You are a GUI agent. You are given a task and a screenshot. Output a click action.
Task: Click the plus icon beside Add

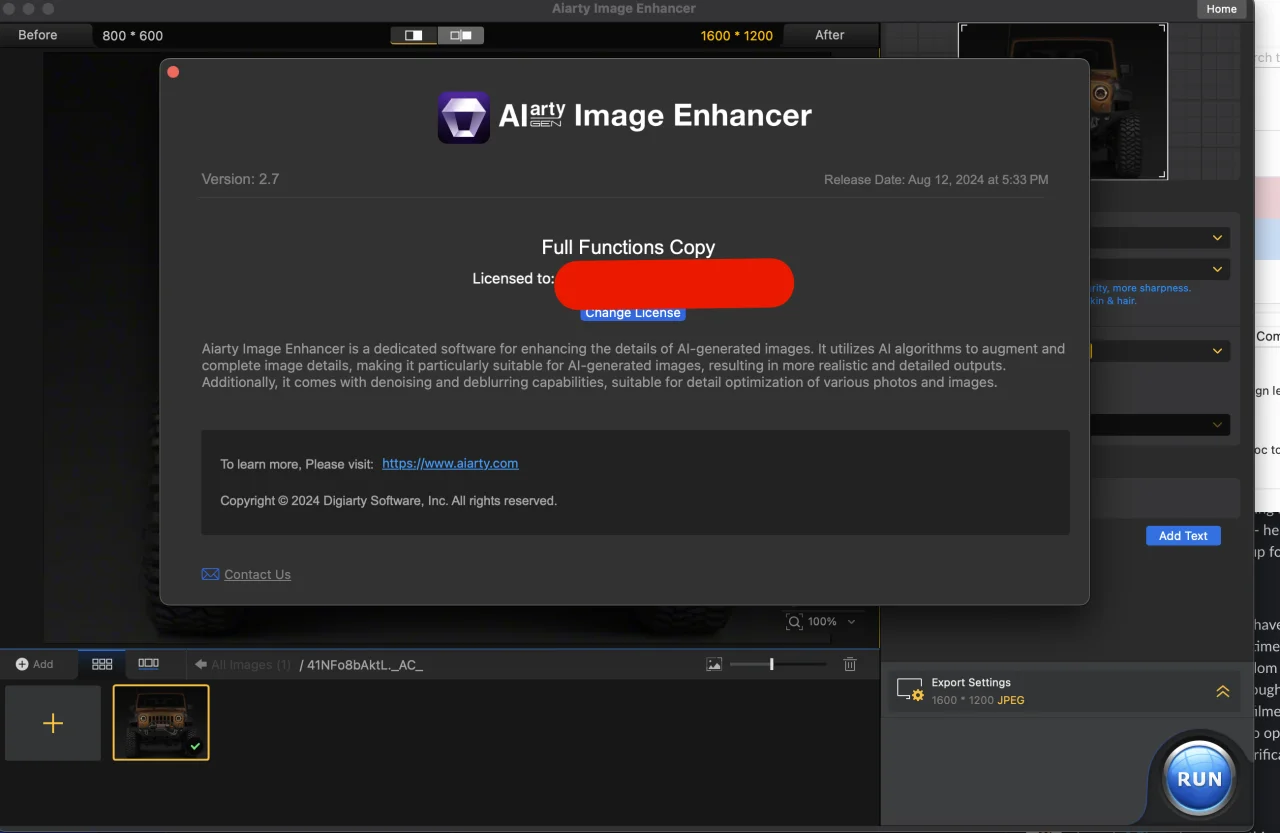[x=22, y=664]
